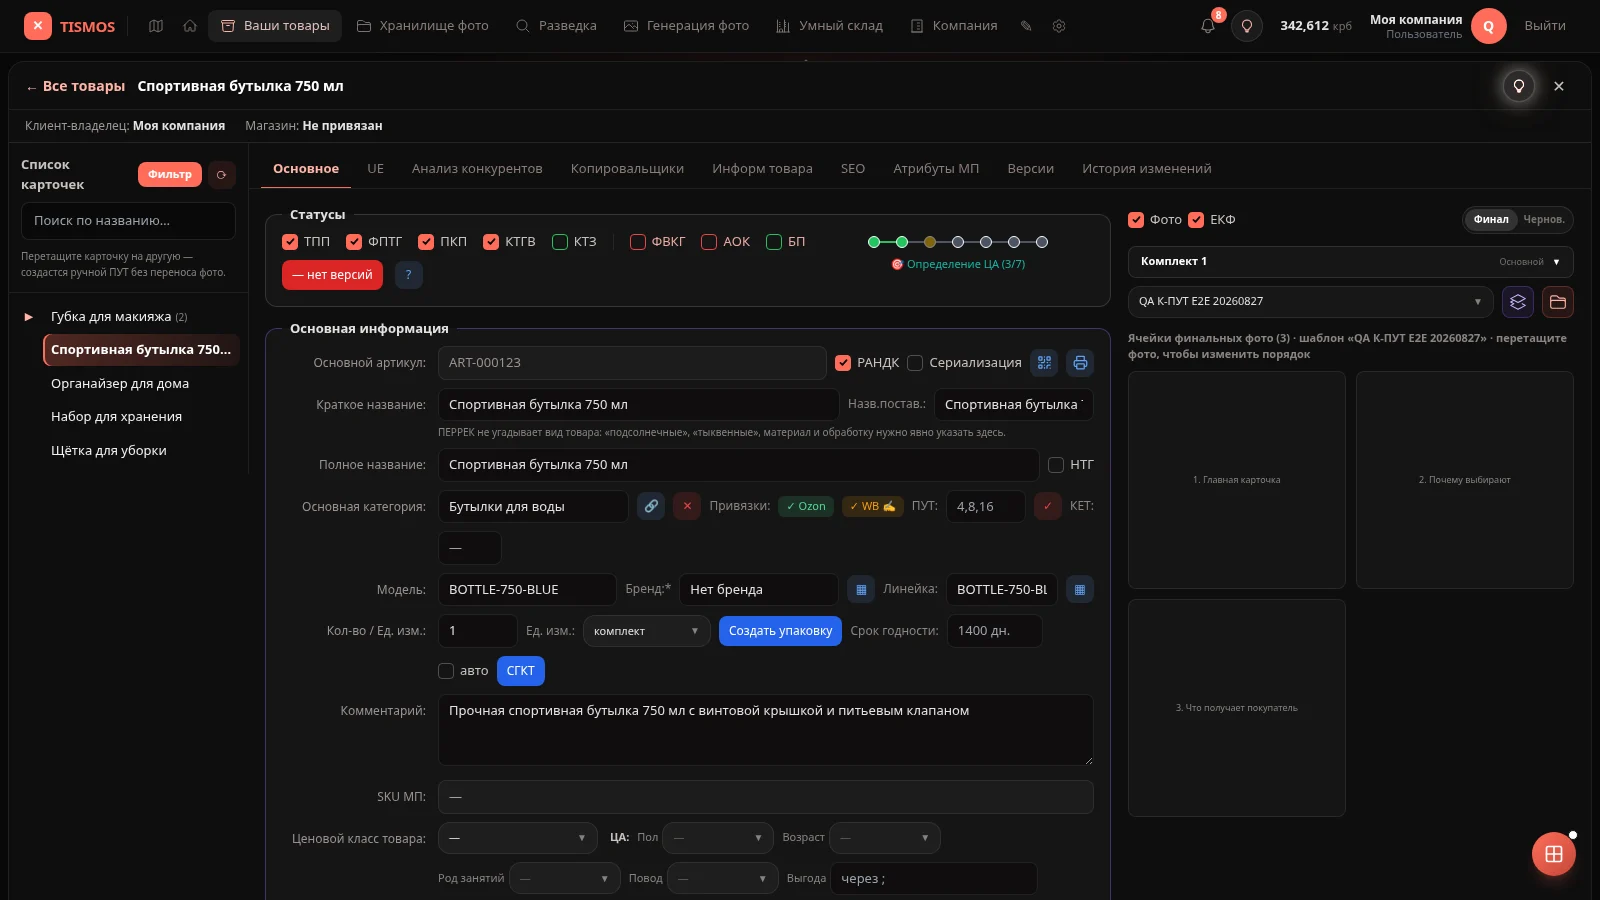This screenshot has height=900, width=1600.
Task: Click the category link chain icon
Action: click(651, 506)
